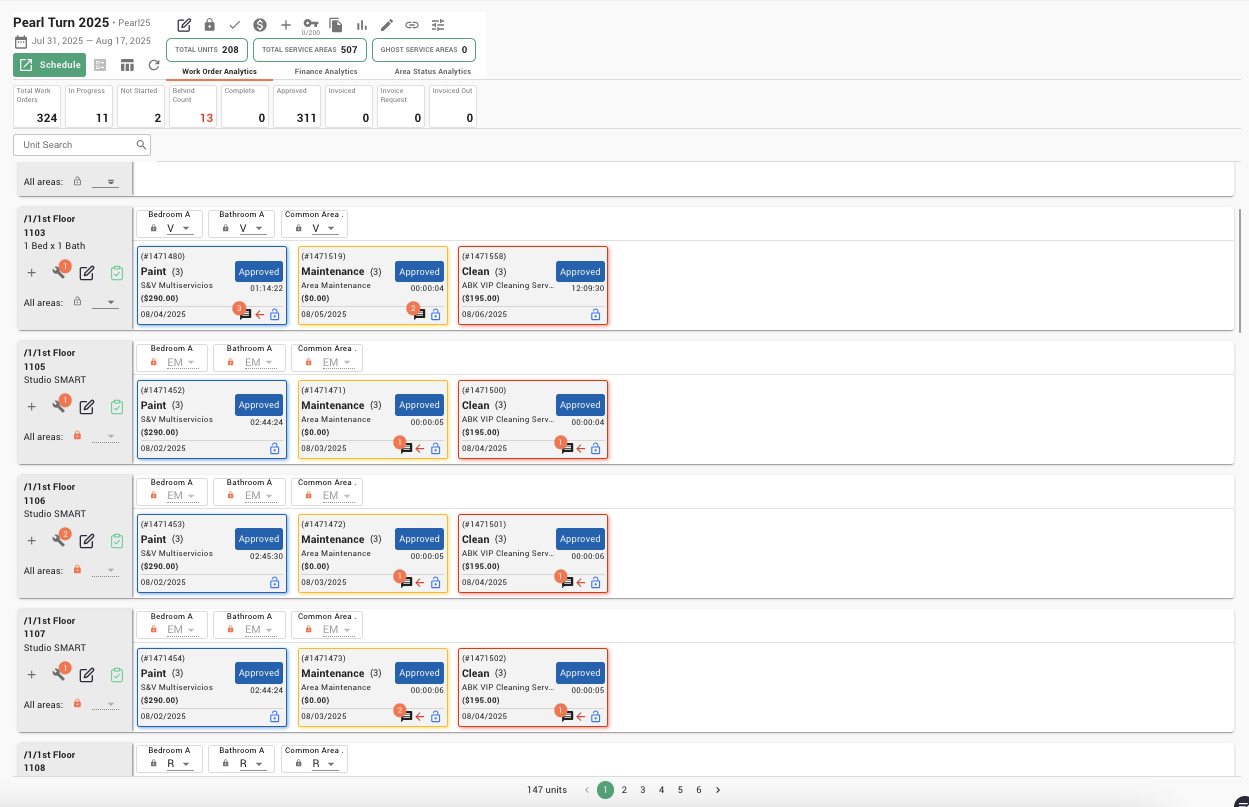The width and height of the screenshot is (1249, 807).
Task: Toggle All areas red lock for unit 1105
Action: click(x=77, y=436)
